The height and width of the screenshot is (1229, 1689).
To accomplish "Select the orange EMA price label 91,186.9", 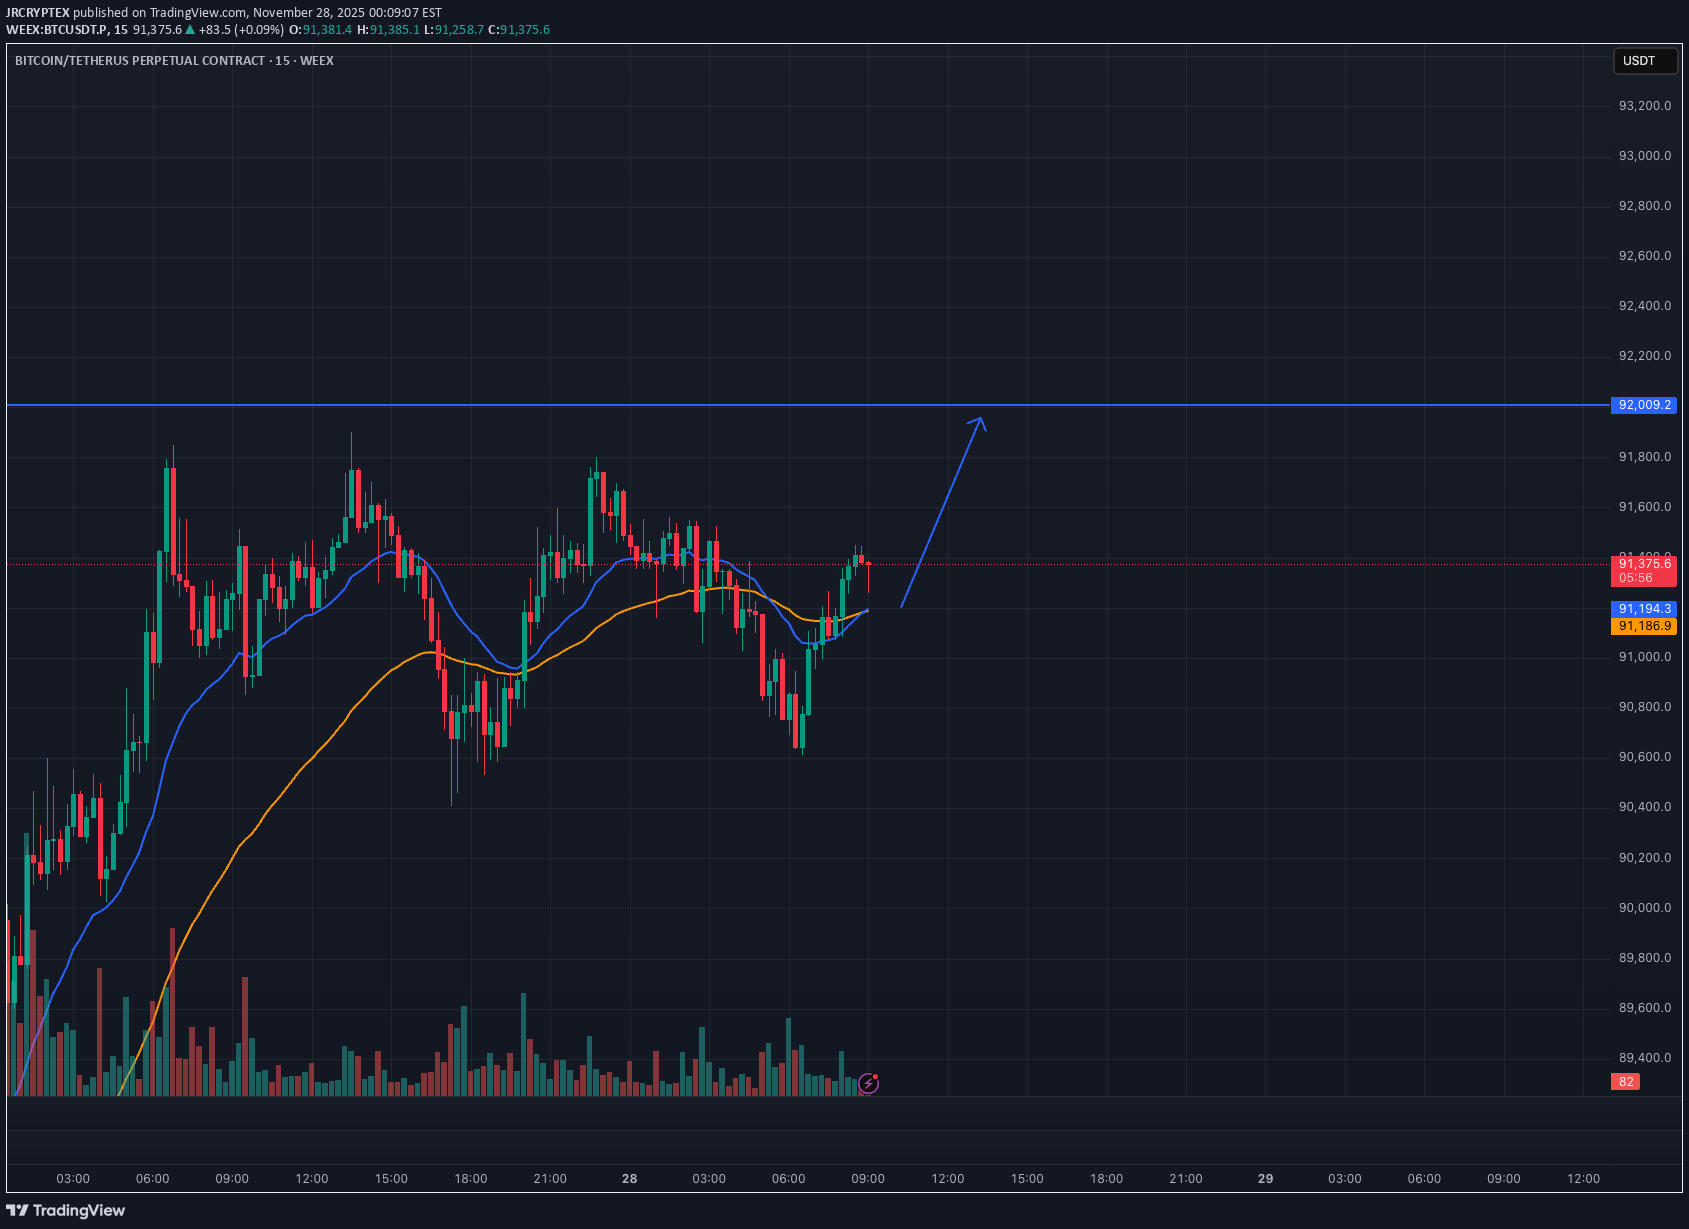I will tap(1645, 626).
